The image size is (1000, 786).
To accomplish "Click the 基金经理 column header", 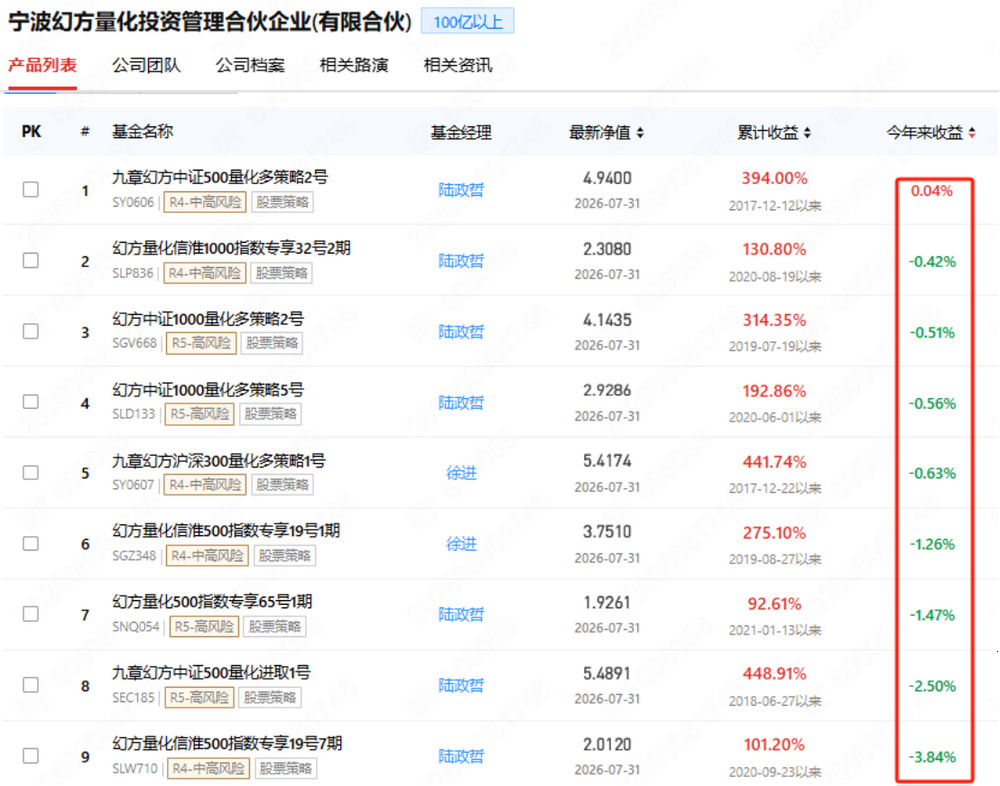I will pos(461,133).
